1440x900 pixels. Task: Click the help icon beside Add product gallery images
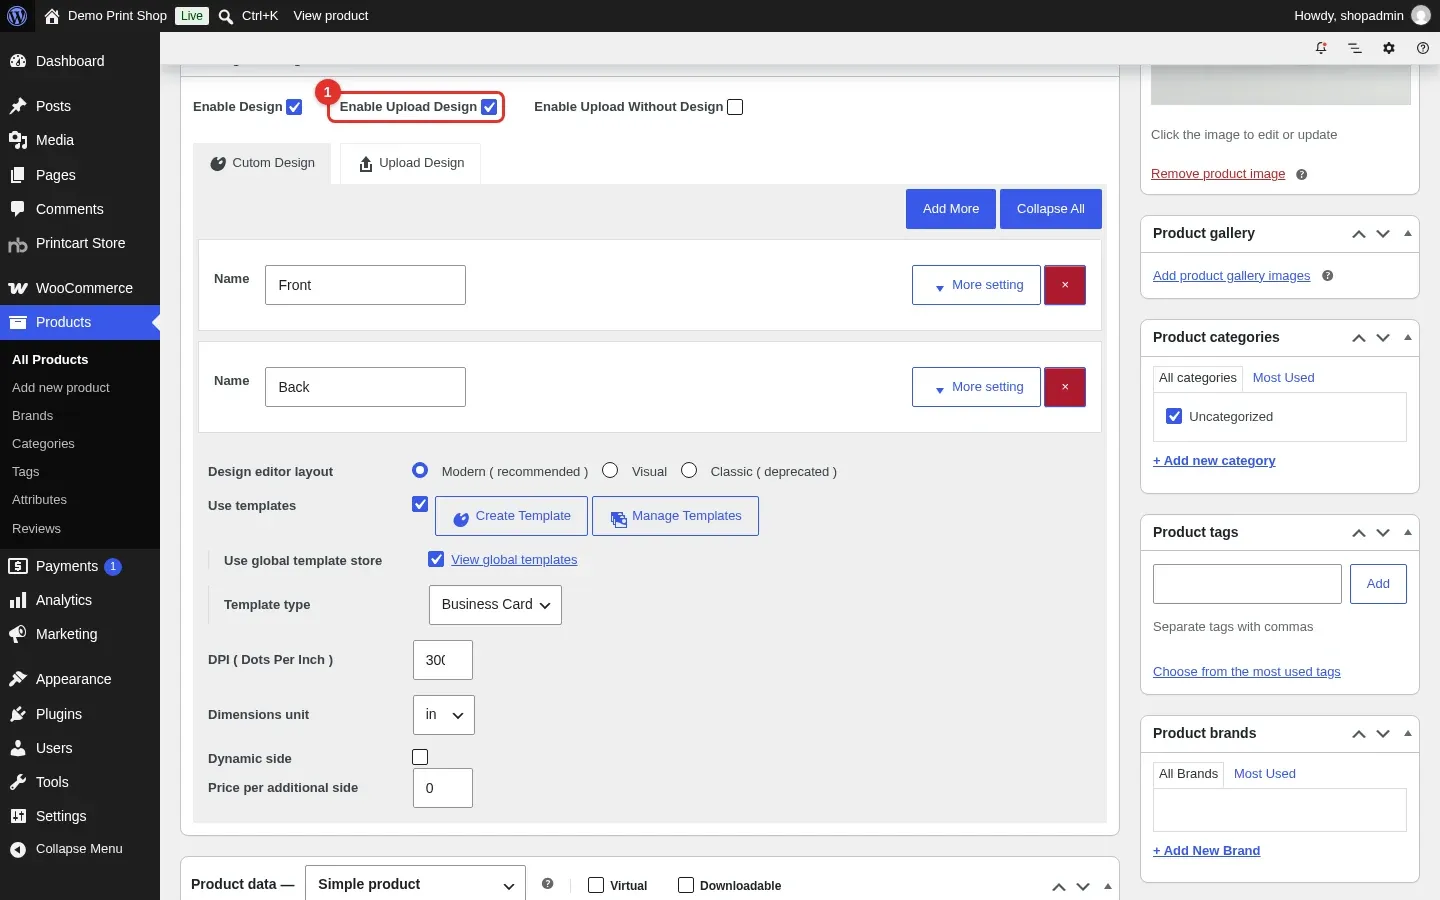click(x=1328, y=276)
